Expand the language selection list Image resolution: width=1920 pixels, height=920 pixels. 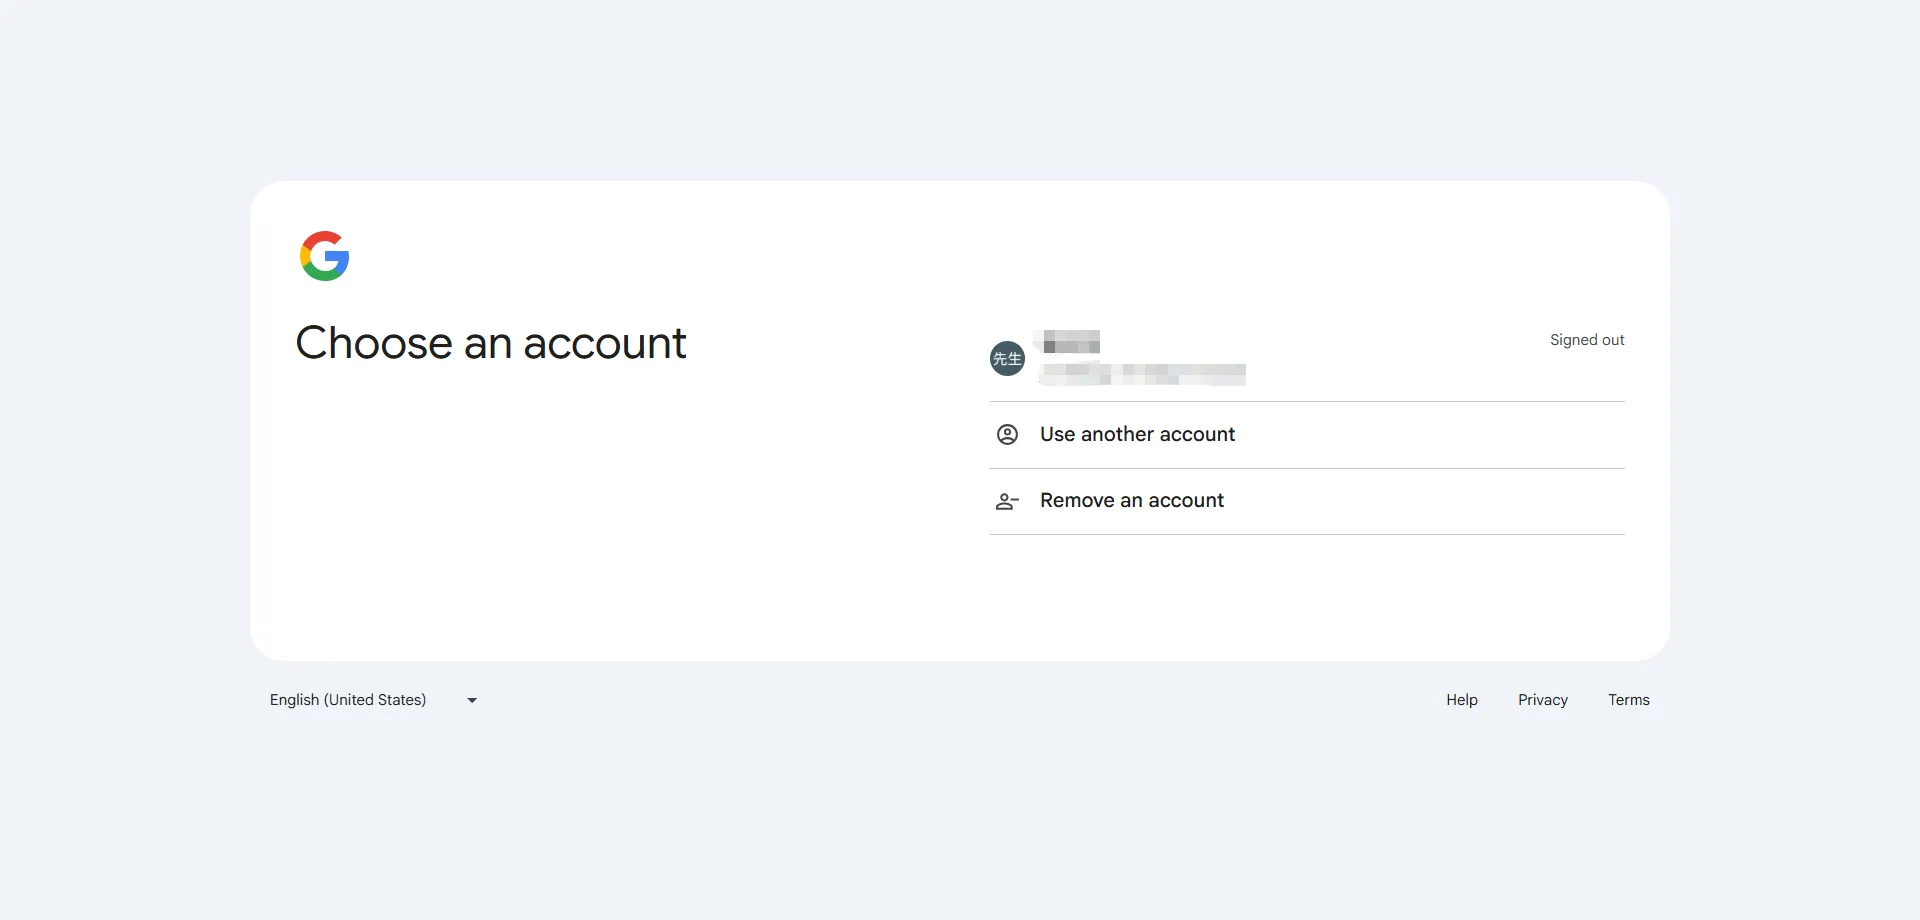[371, 699]
